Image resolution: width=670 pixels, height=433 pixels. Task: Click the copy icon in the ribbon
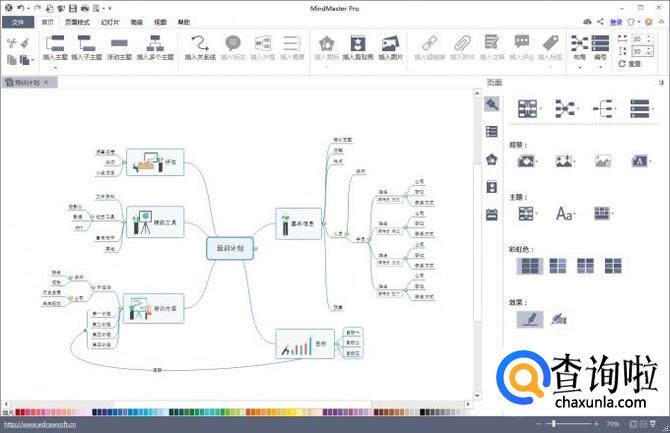[x=12, y=60]
